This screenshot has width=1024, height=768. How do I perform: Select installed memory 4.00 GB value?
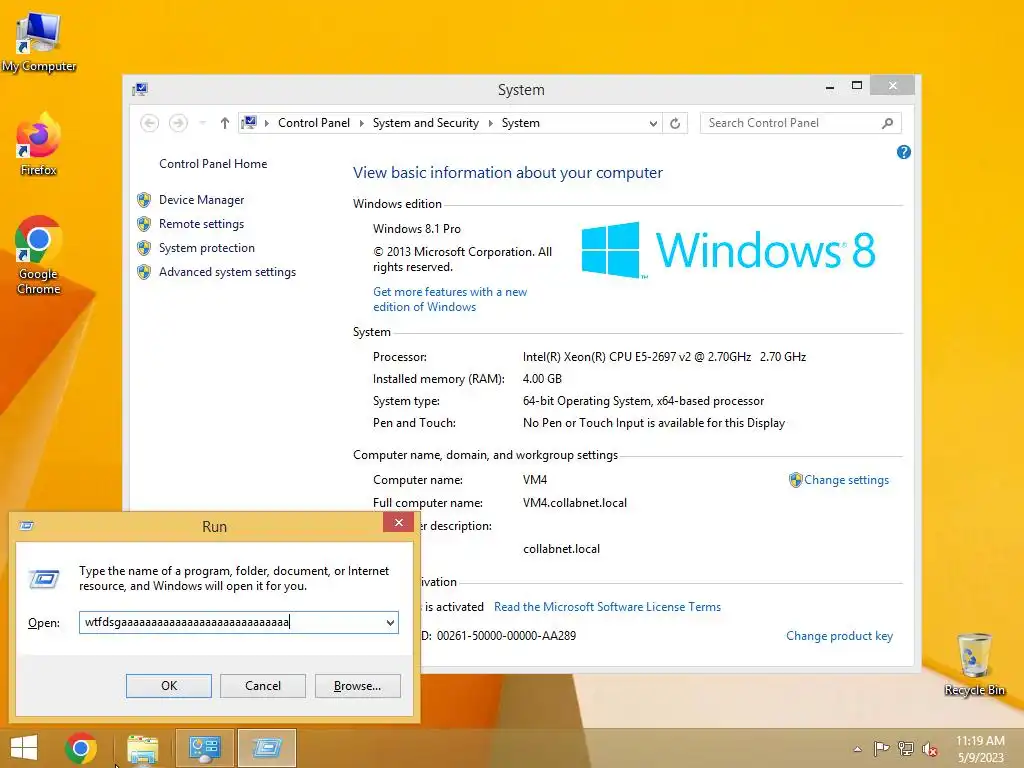[x=542, y=379]
